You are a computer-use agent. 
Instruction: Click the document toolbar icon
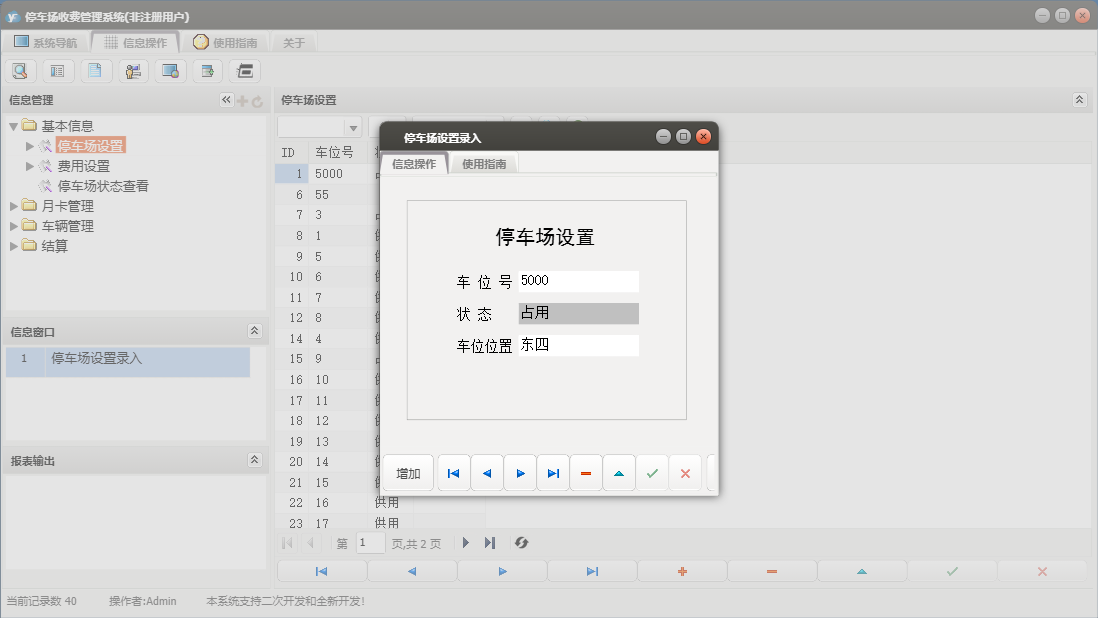95,70
